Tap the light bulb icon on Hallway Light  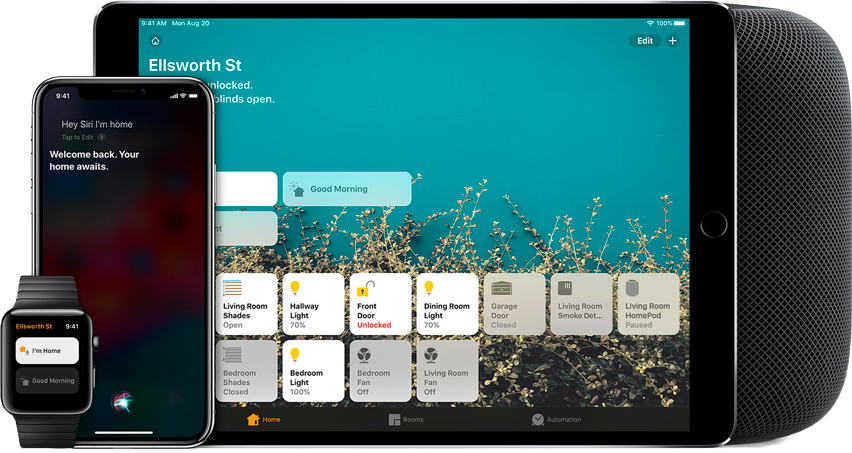(x=295, y=287)
